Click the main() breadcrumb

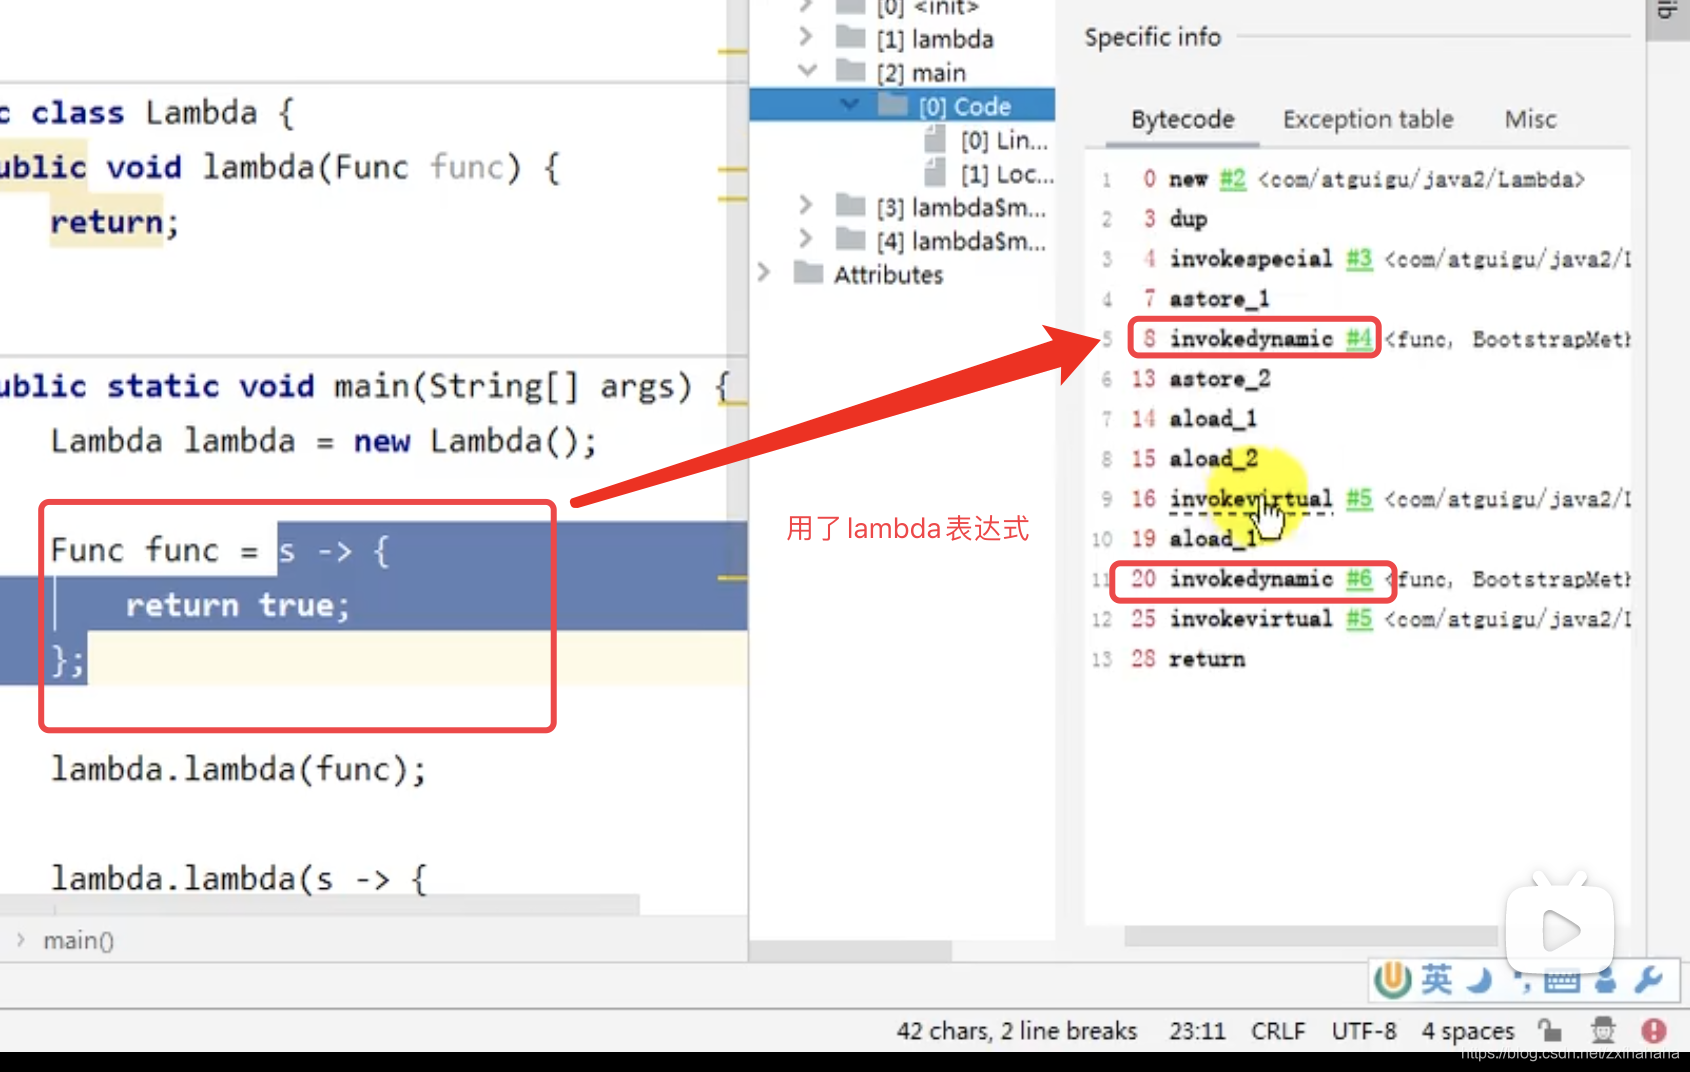click(78, 940)
